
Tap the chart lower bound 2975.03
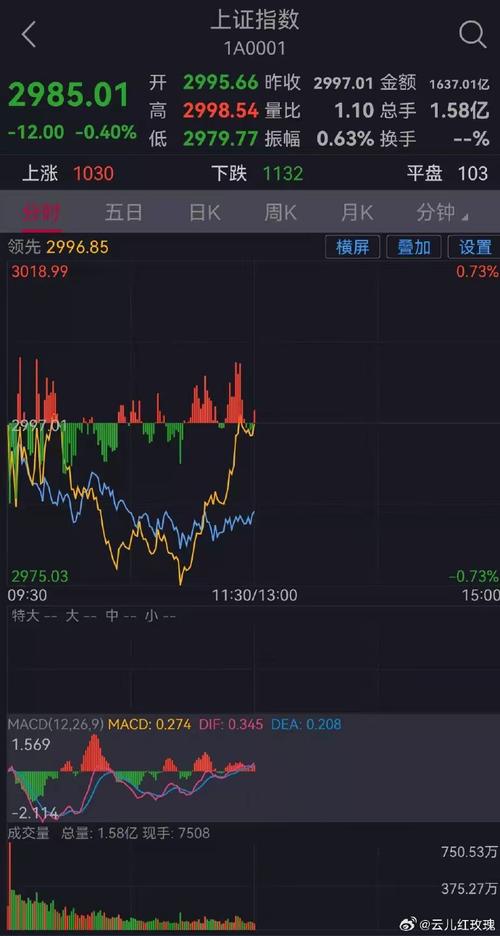(39, 576)
